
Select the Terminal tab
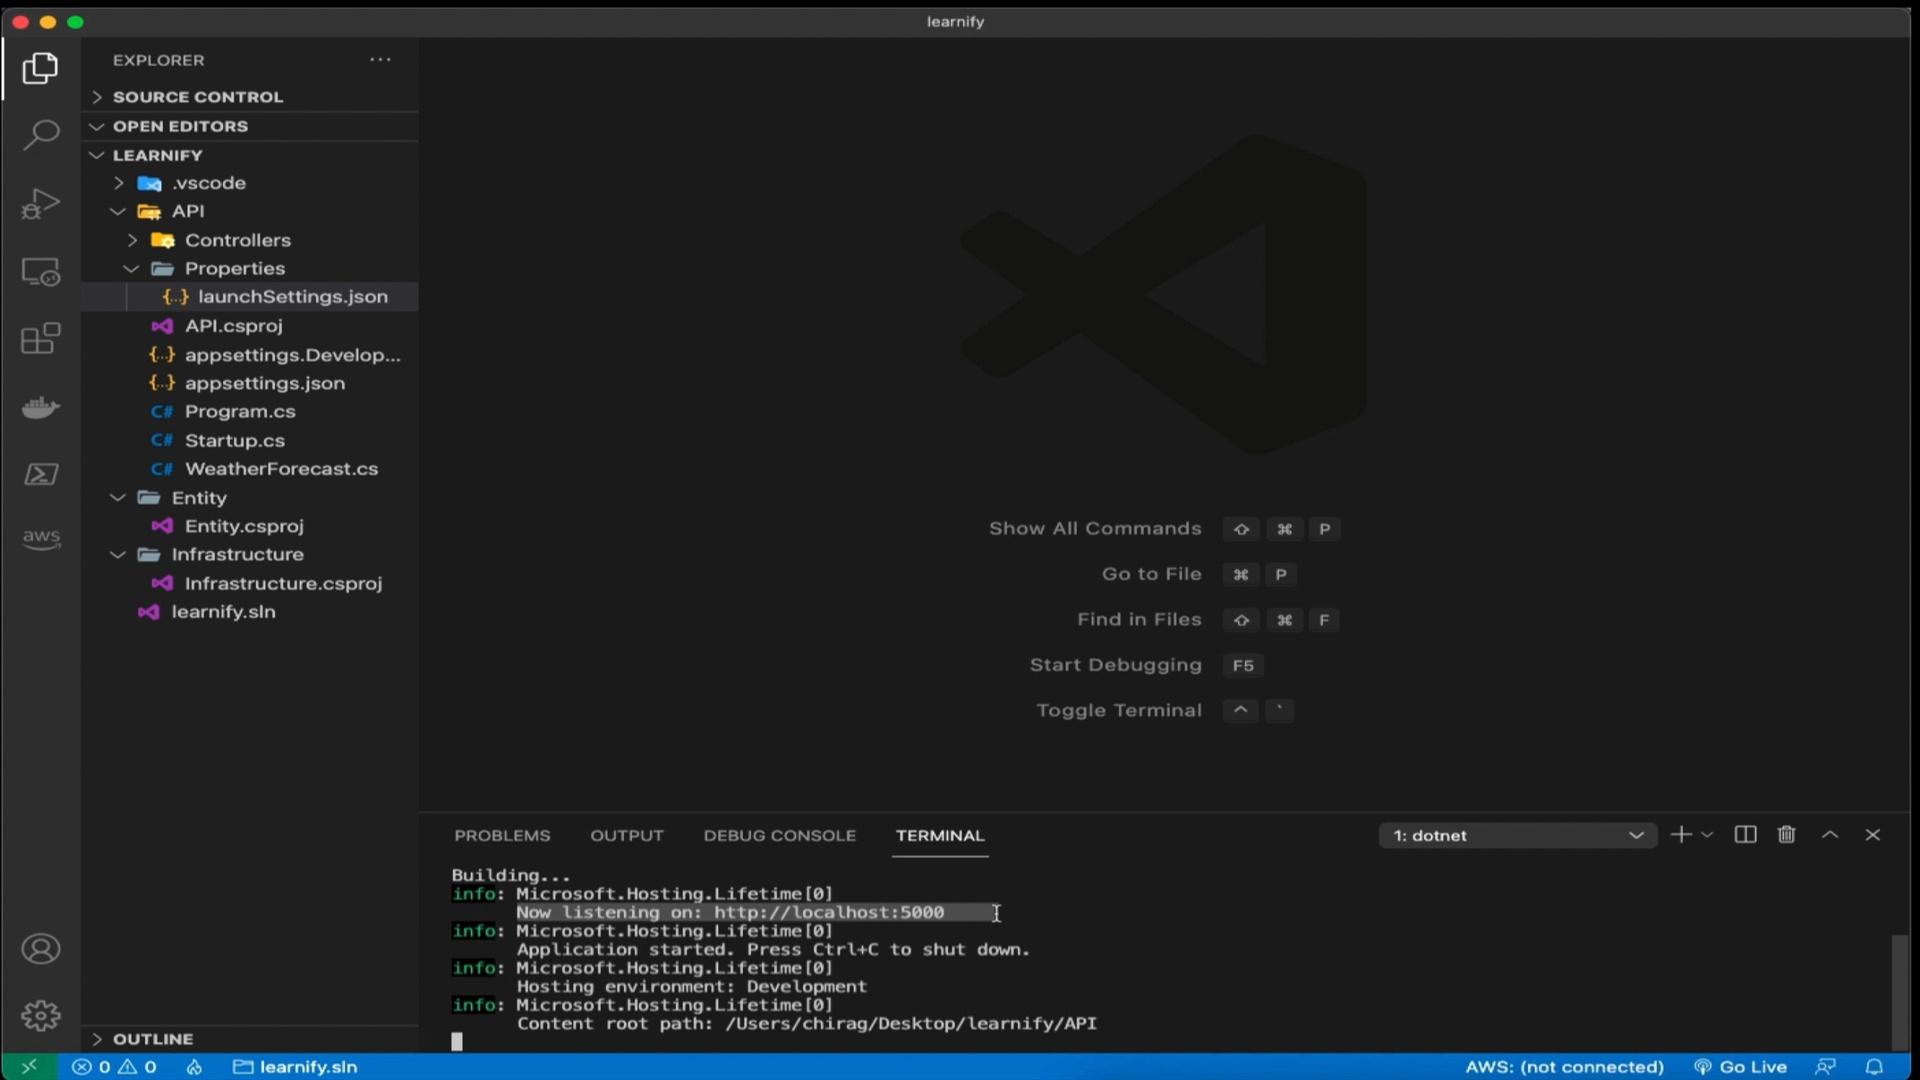point(940,835)
